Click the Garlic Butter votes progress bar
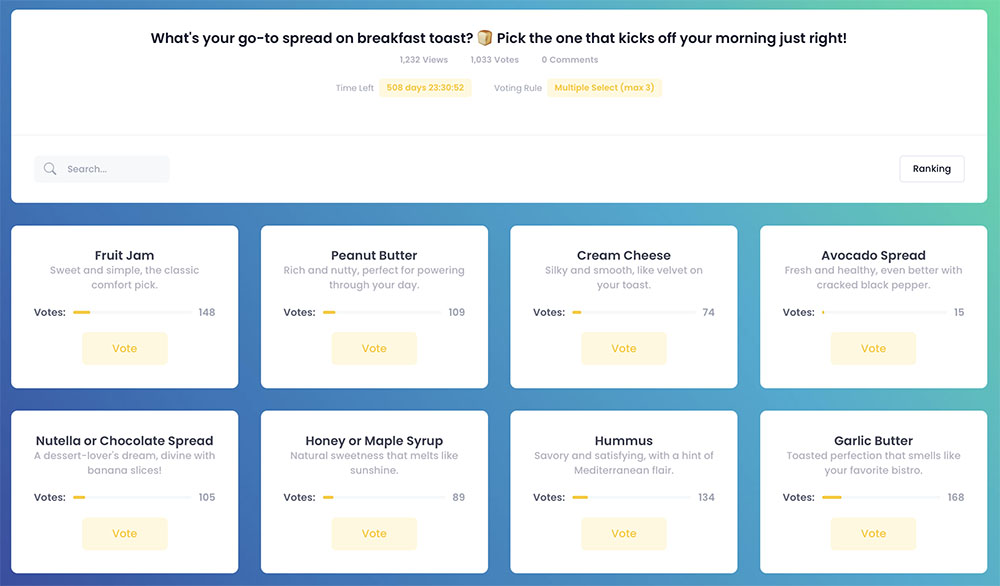The image size is (1000, 586). pos(881,498)
